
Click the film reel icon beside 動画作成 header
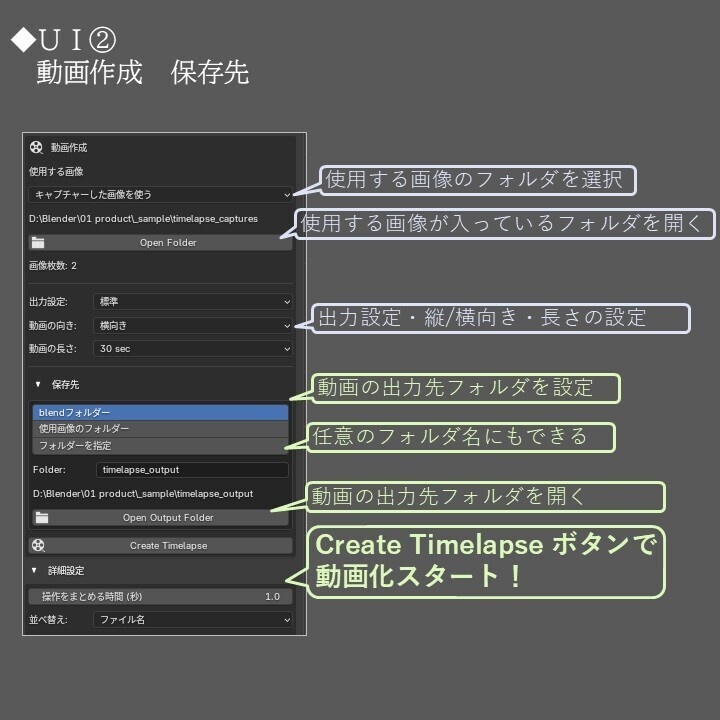point(36,147)
